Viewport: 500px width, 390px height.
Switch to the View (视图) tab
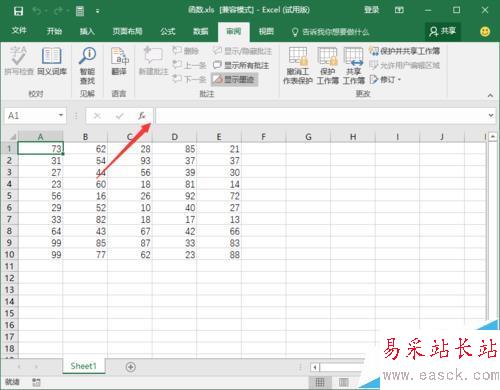tap(266, 31)
